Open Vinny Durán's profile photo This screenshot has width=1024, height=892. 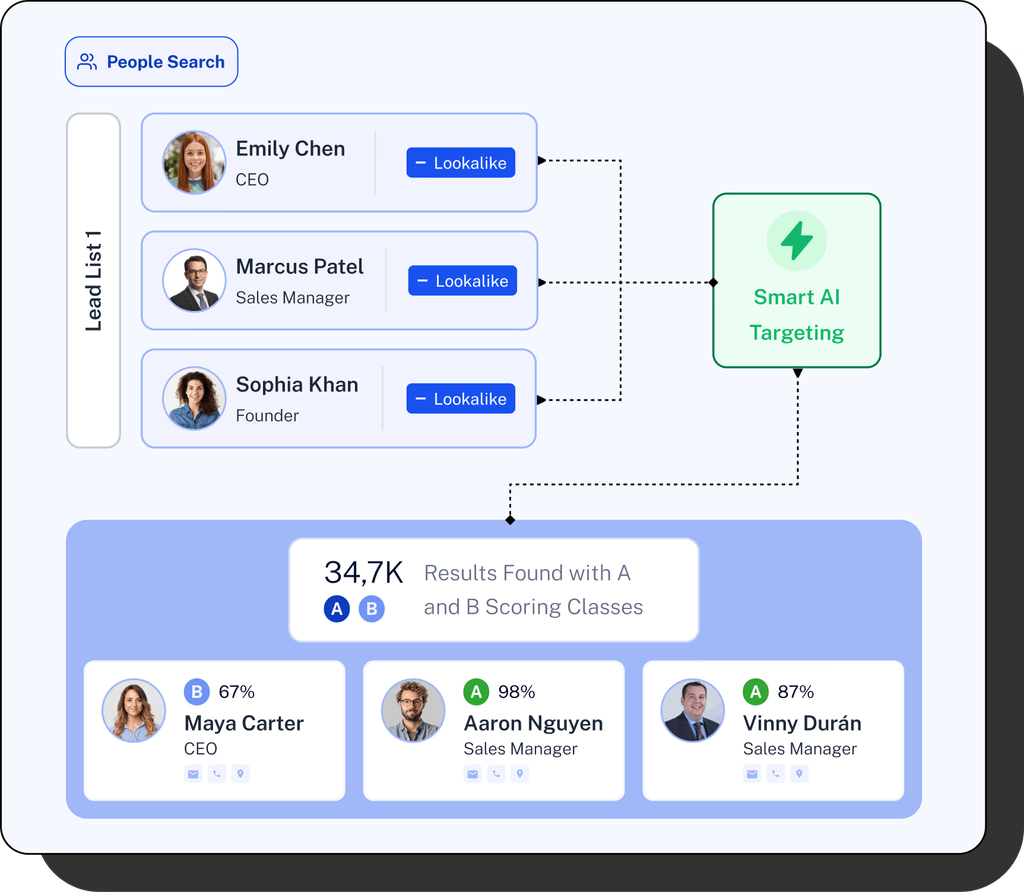(x=693, y=710)
